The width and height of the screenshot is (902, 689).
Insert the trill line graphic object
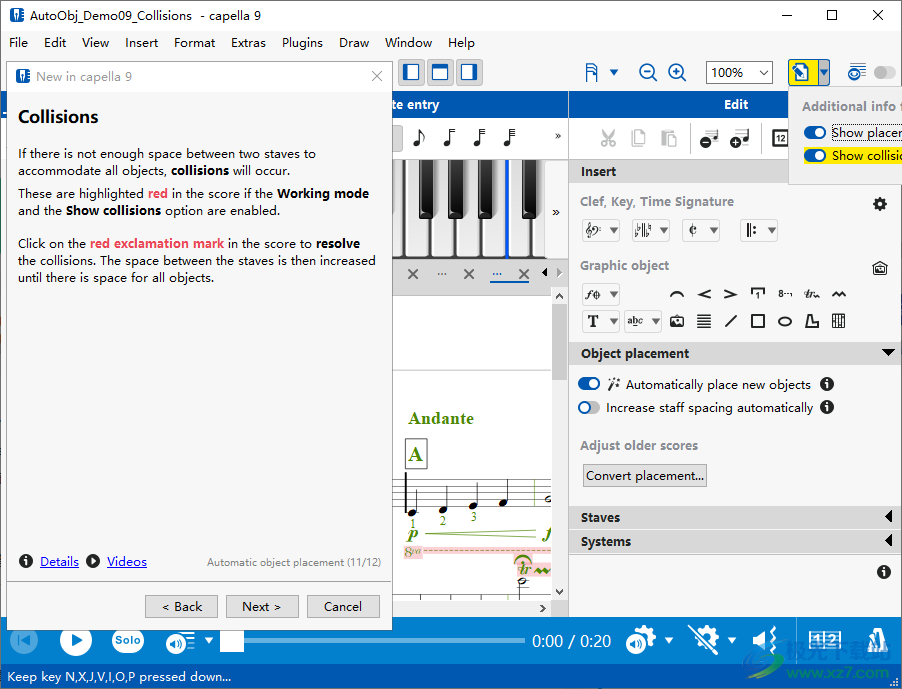point(812,294)
